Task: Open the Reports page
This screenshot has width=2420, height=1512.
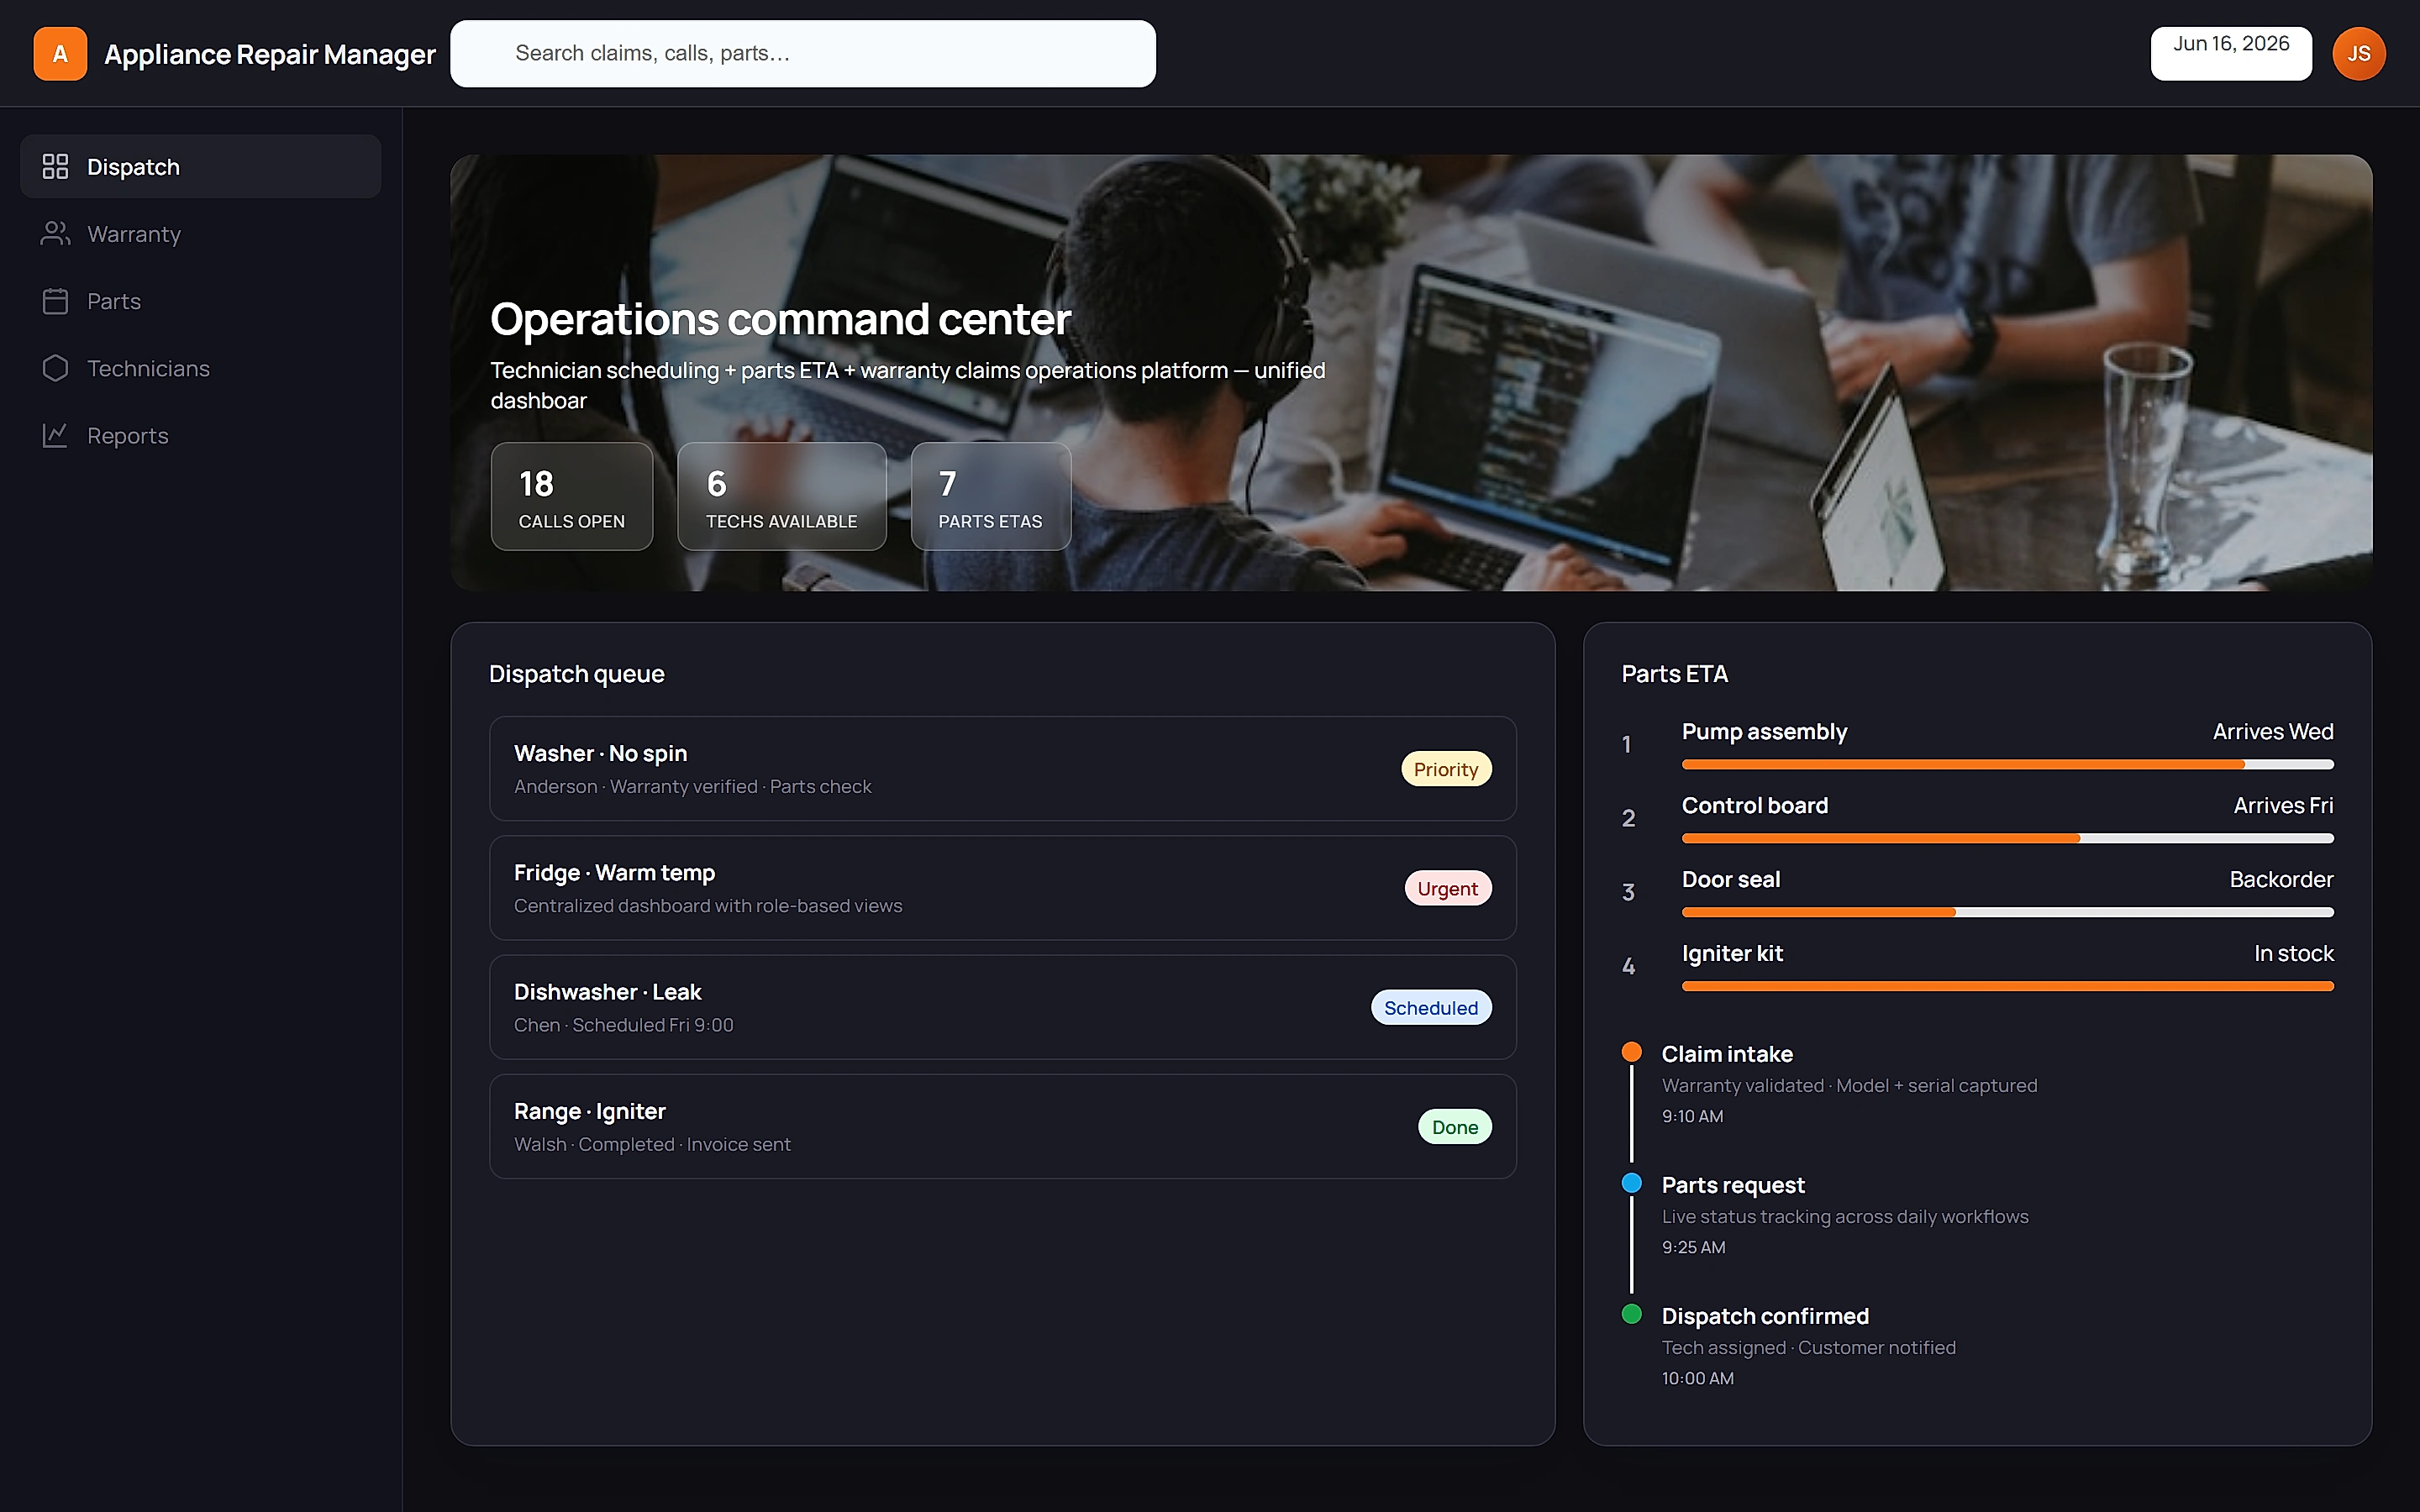Action: point(200,435)
